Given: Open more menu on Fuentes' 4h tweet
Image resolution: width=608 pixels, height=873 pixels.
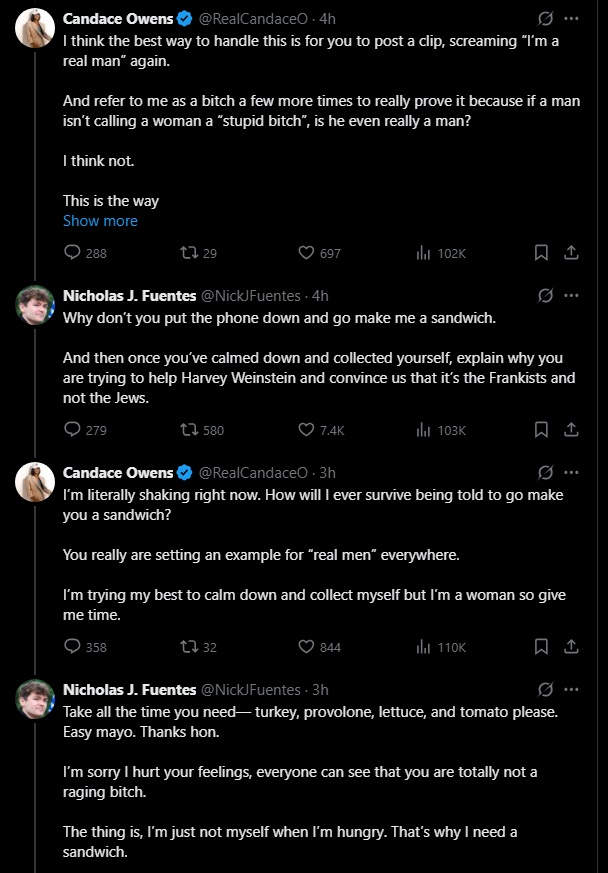Looking at the screenshot, I should [x=571, y=296].
